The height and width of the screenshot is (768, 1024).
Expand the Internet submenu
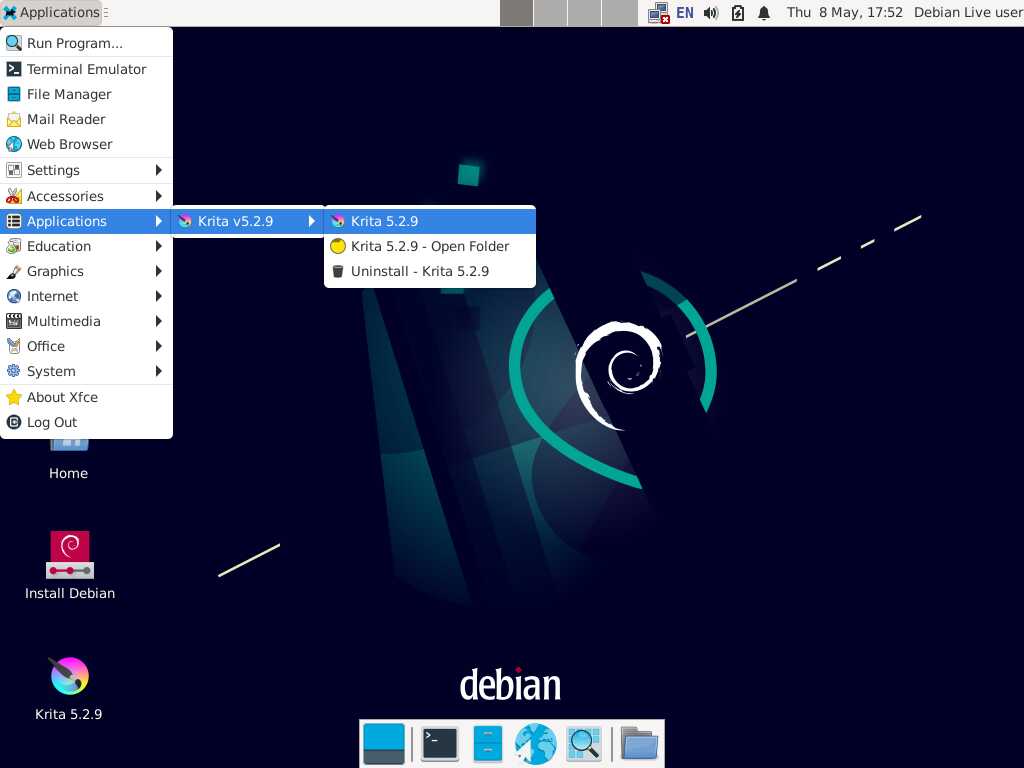click(86, 296)
